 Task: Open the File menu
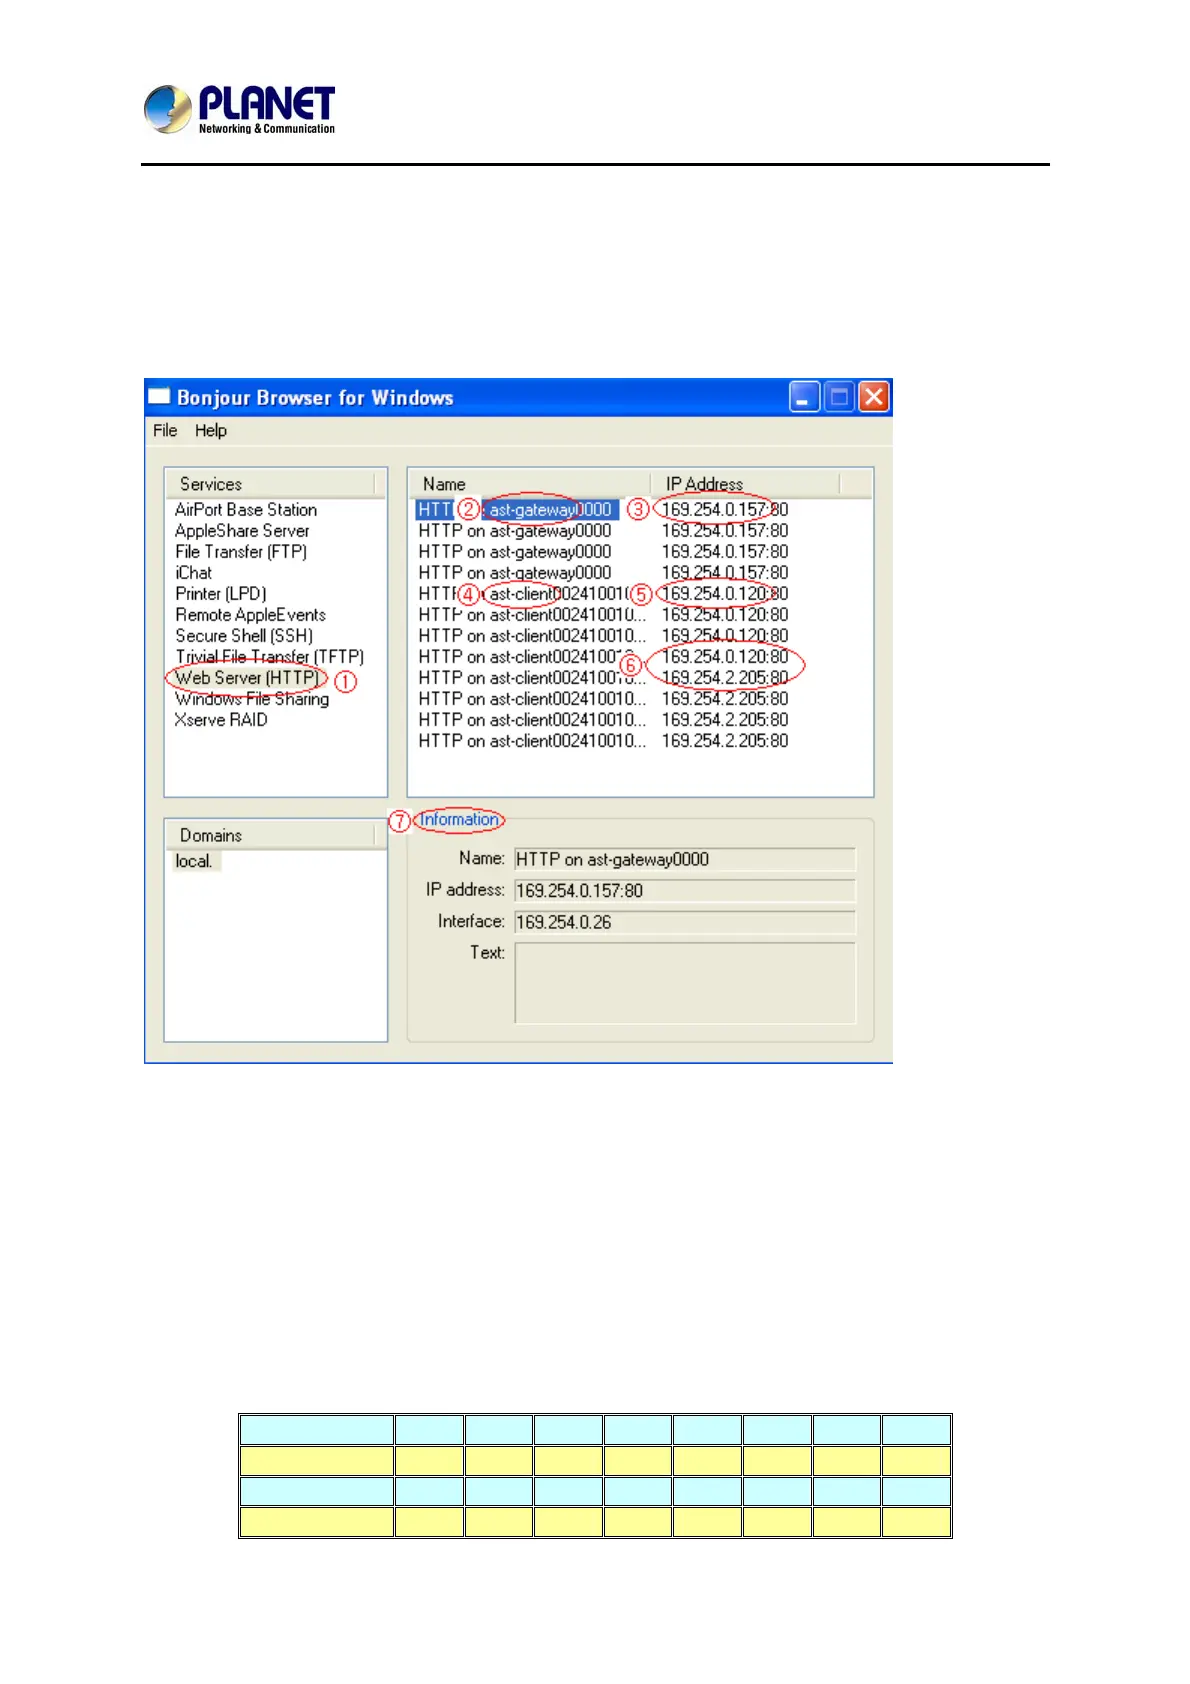[165, 430]
